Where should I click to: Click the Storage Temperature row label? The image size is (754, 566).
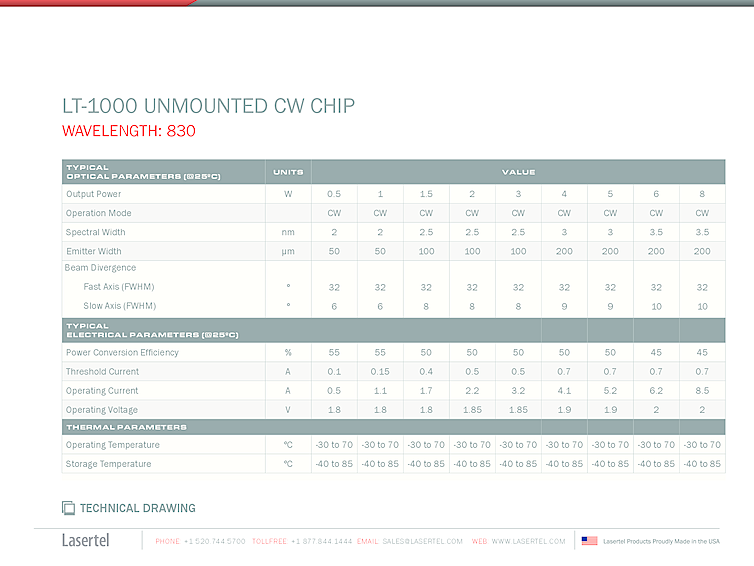coord(108,464)
